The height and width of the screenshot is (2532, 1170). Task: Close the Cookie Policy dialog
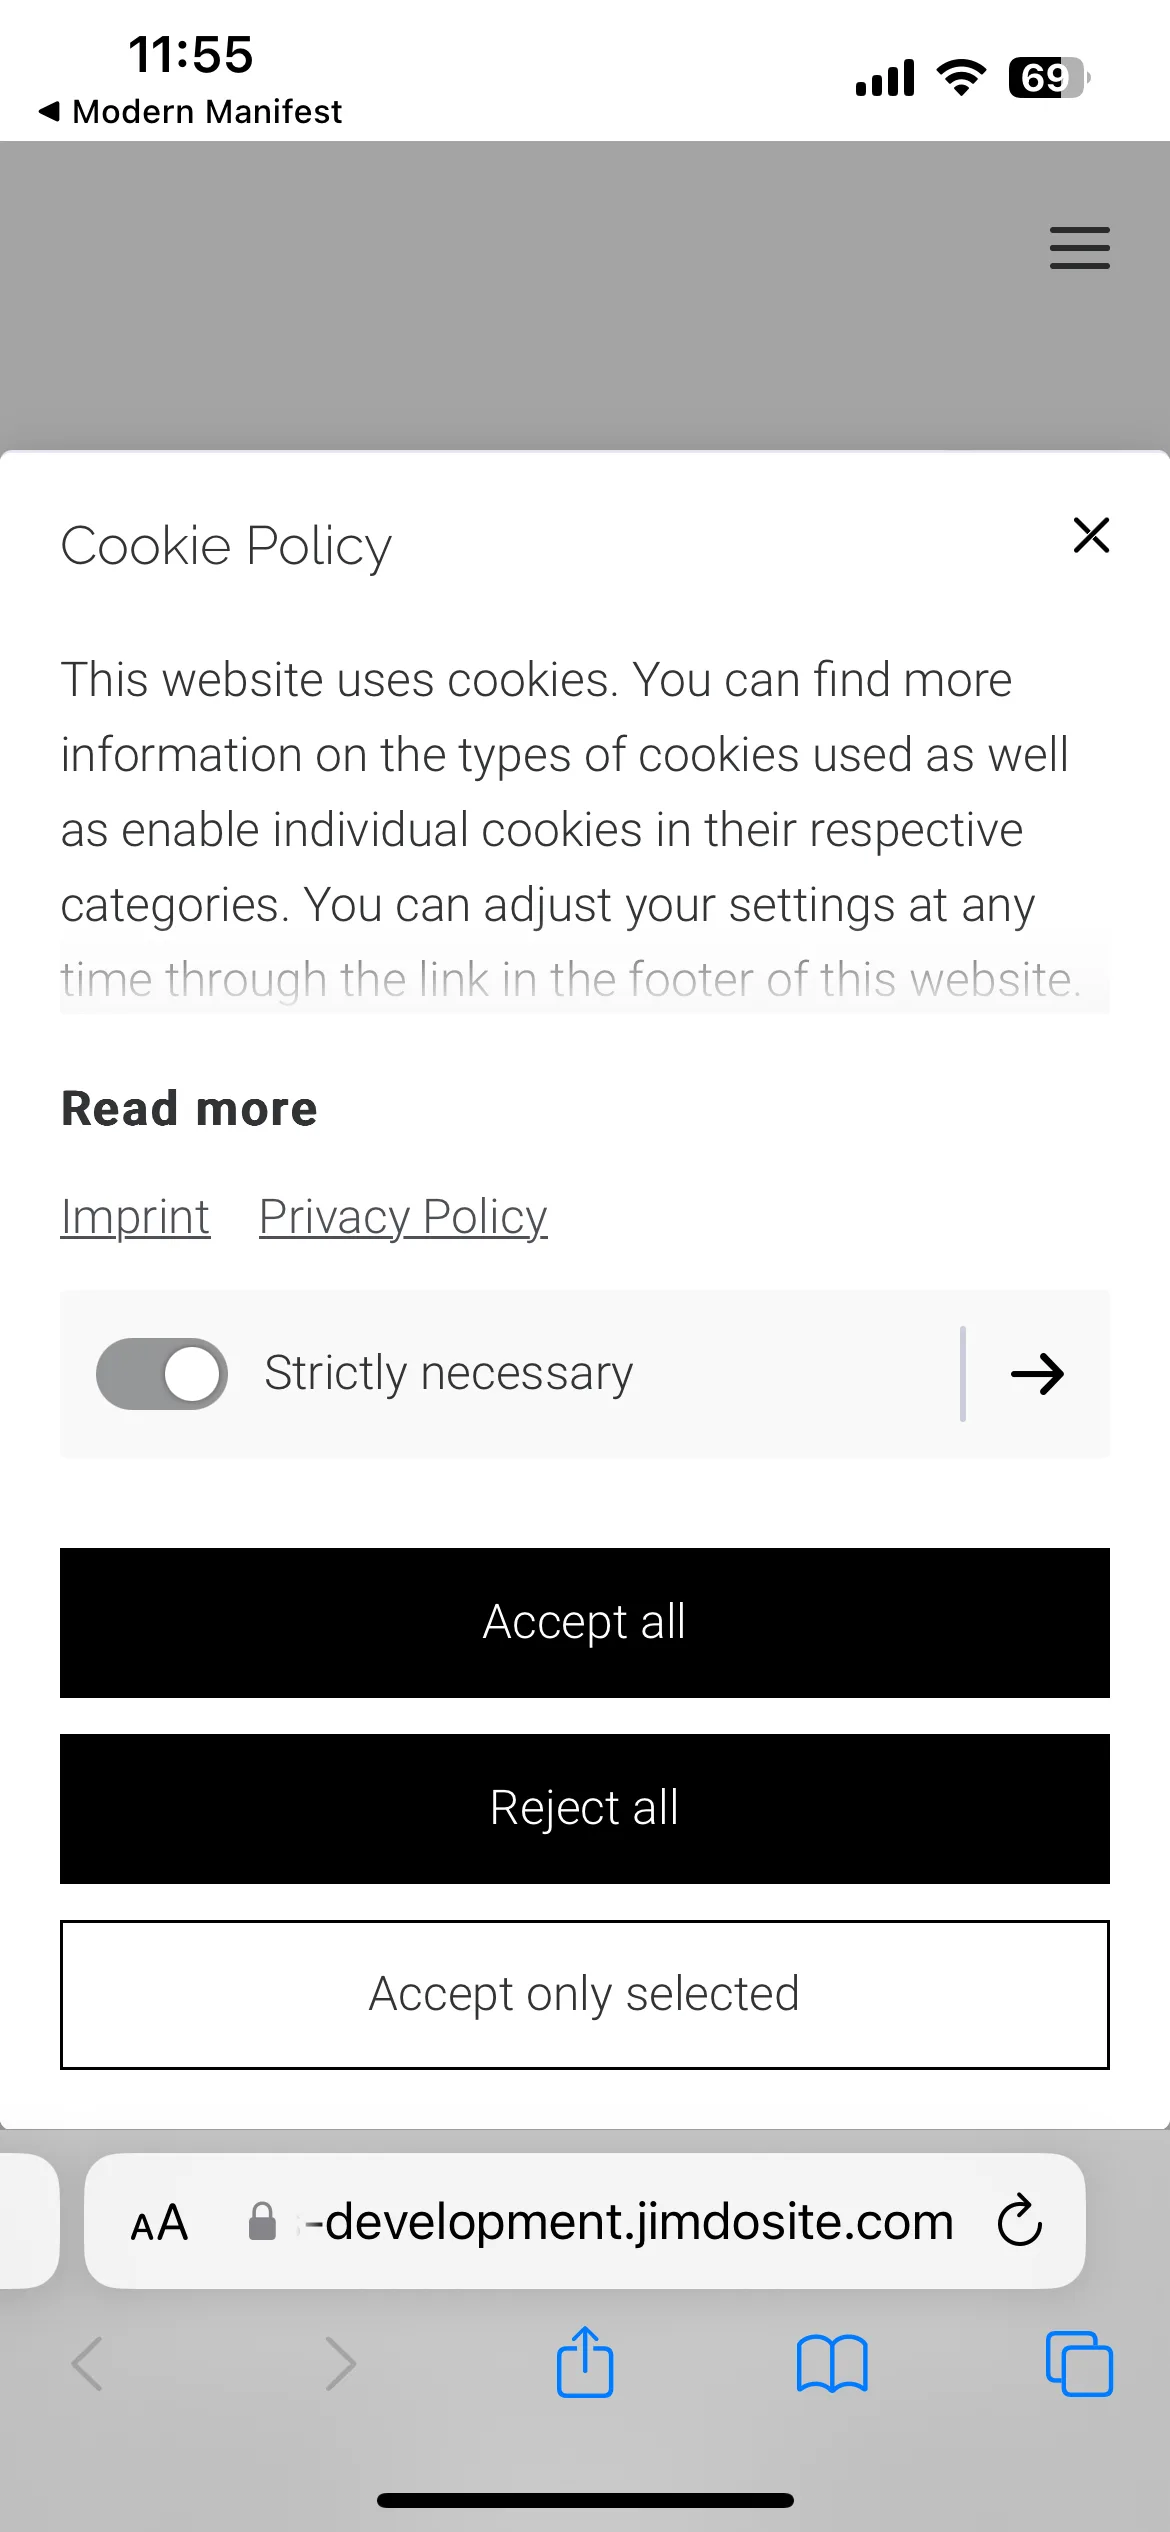coord(1091,535)
